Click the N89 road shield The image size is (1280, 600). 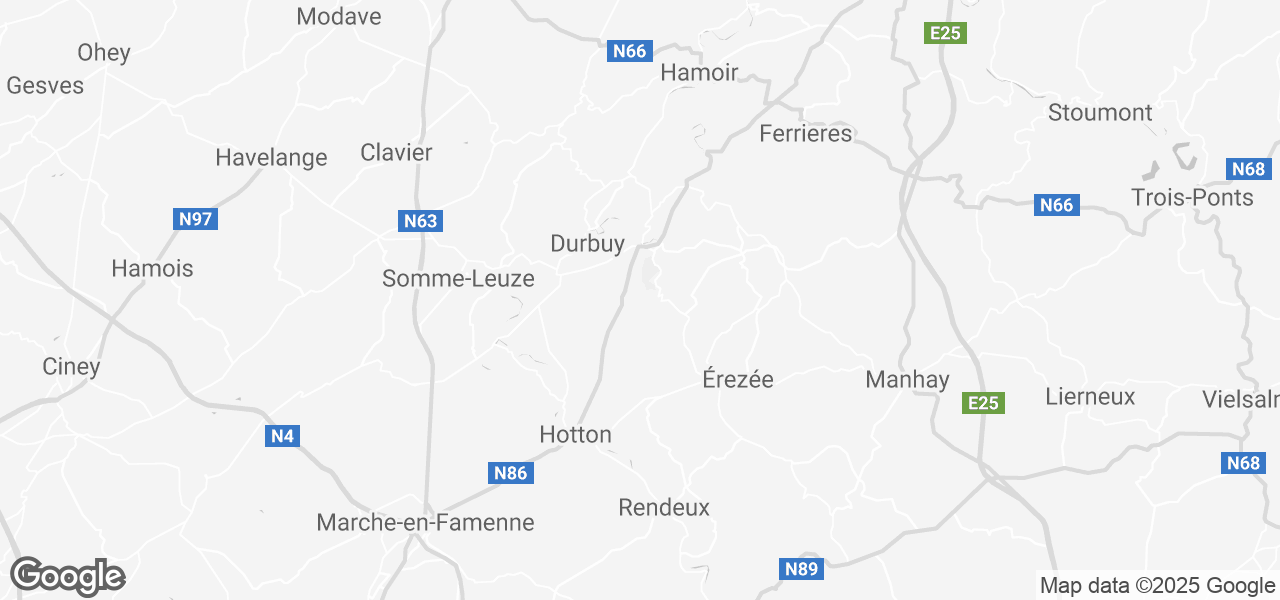pyautogui.click(x=801, y=570)
